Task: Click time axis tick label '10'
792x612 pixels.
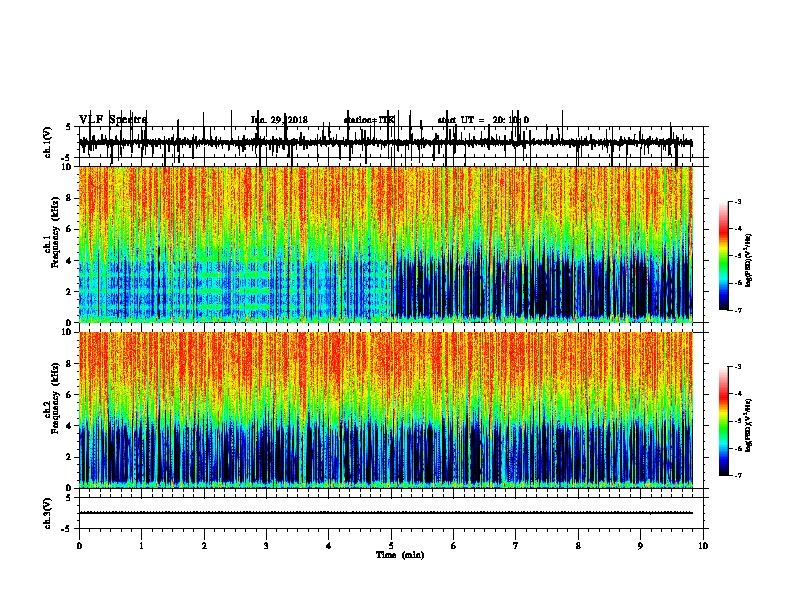Action: click(x=703, y=546)
